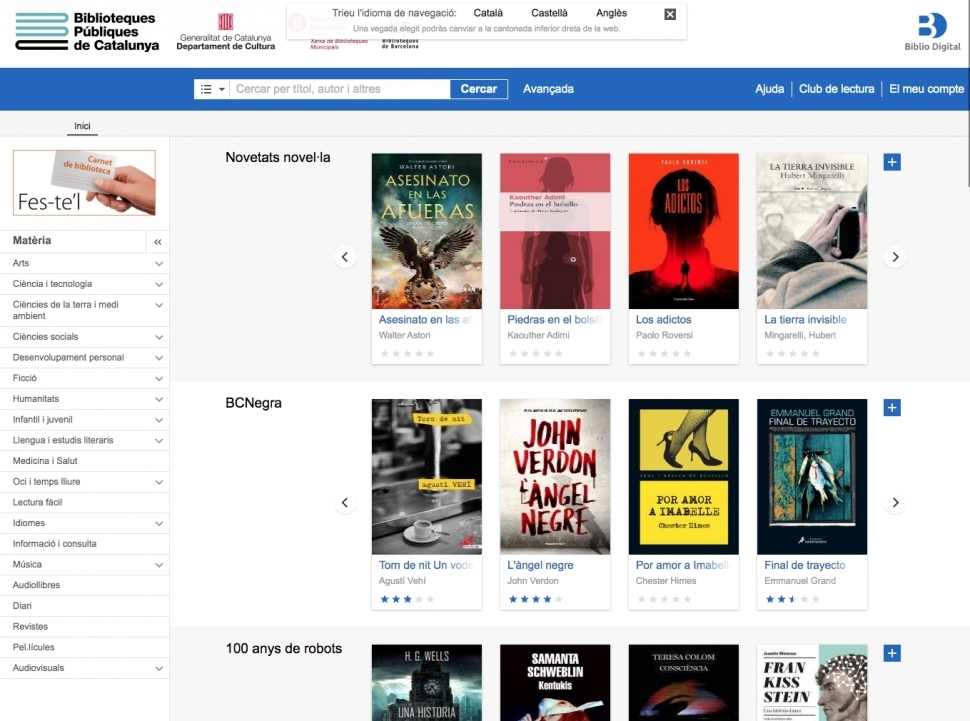Screen dimensions: 970x721
Task: Show previous books in BCNegra carousel
Action: (345, 502)
